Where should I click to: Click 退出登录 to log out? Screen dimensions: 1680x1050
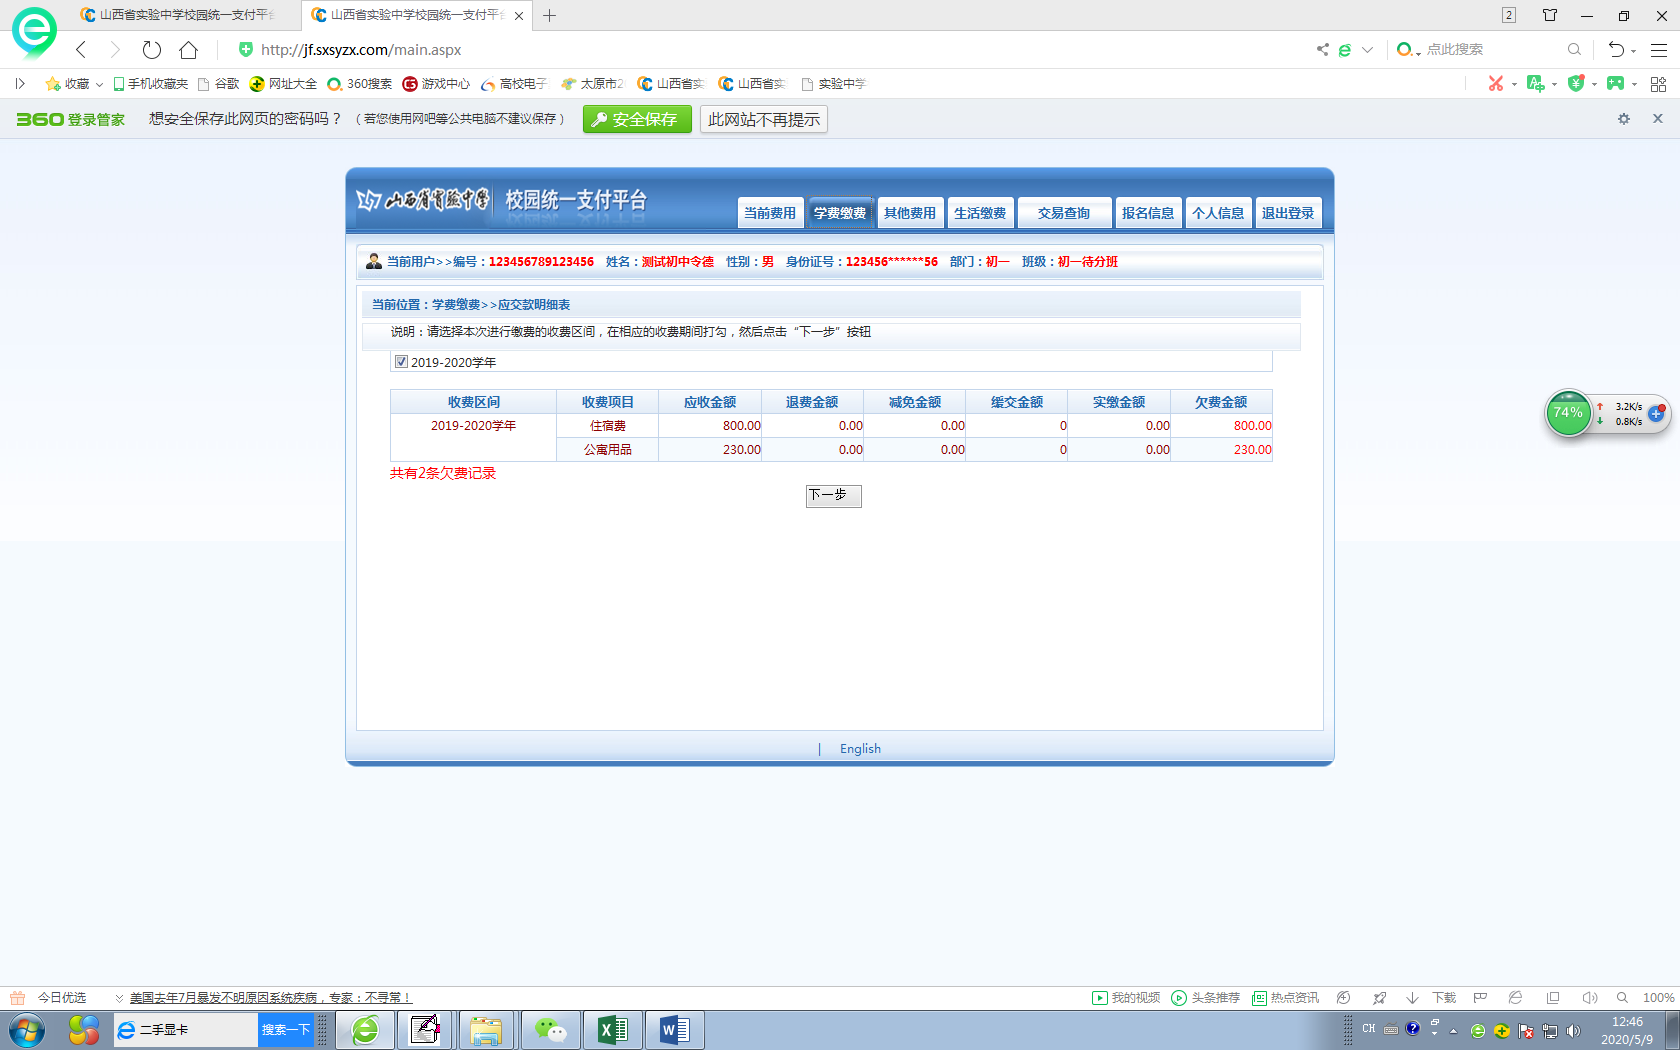pos(1288,213)
